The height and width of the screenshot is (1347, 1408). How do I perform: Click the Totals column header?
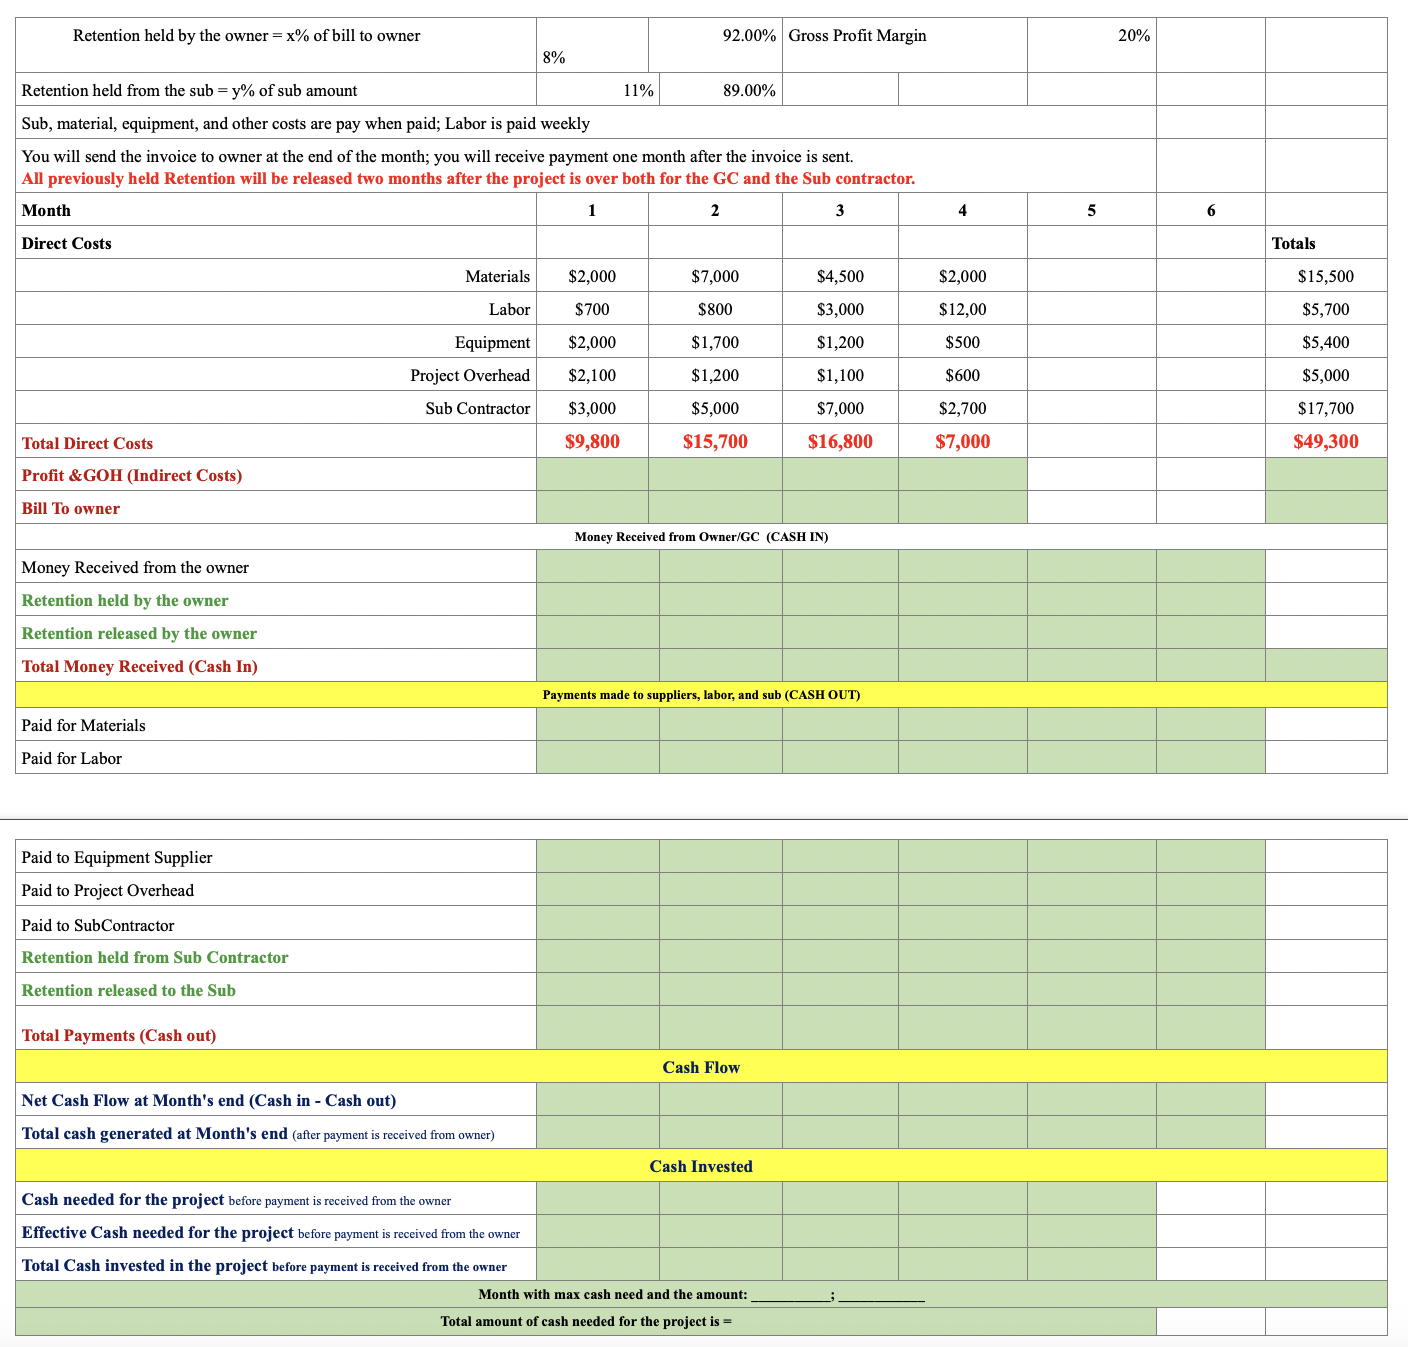pyautogui.click(x=1293, y=243)
